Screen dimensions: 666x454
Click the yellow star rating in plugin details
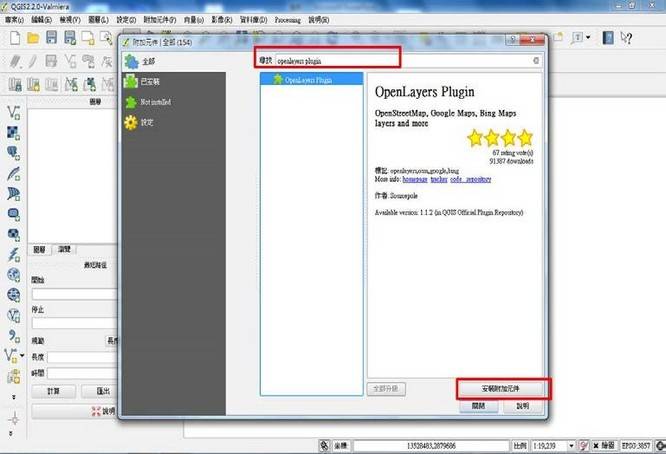click(500, 138)
